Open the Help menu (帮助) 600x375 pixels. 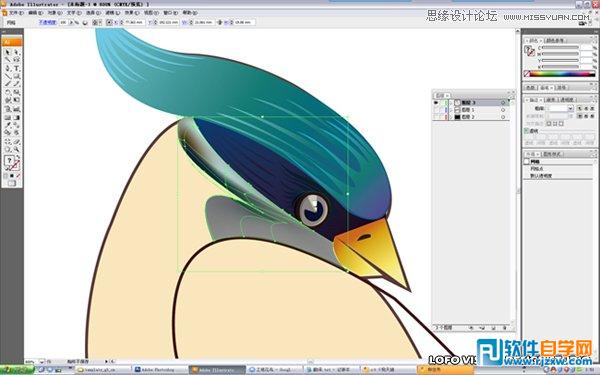190,13
